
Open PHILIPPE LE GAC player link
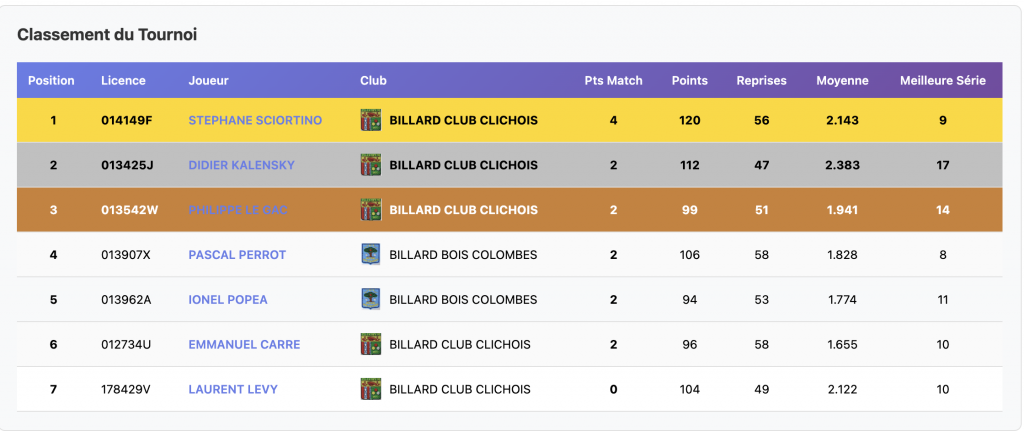click(238, 210)
